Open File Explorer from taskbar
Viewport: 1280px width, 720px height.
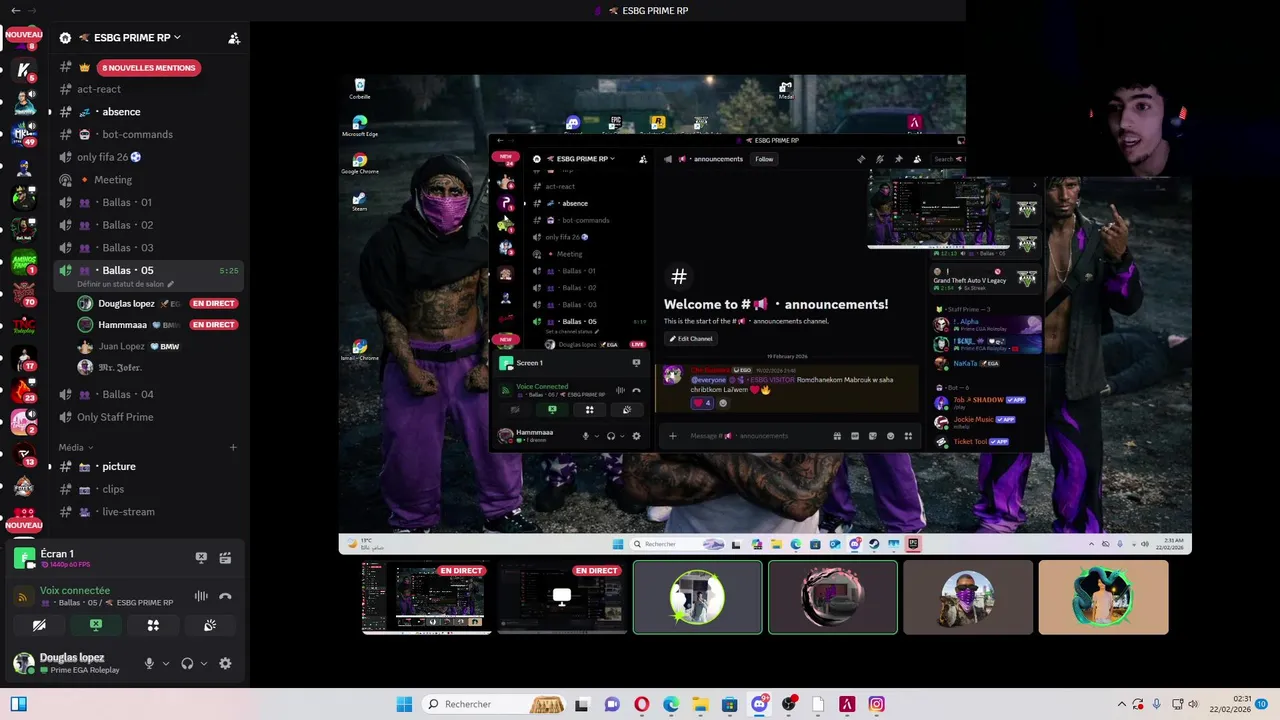pyautogui.click(x=700, y=704)
